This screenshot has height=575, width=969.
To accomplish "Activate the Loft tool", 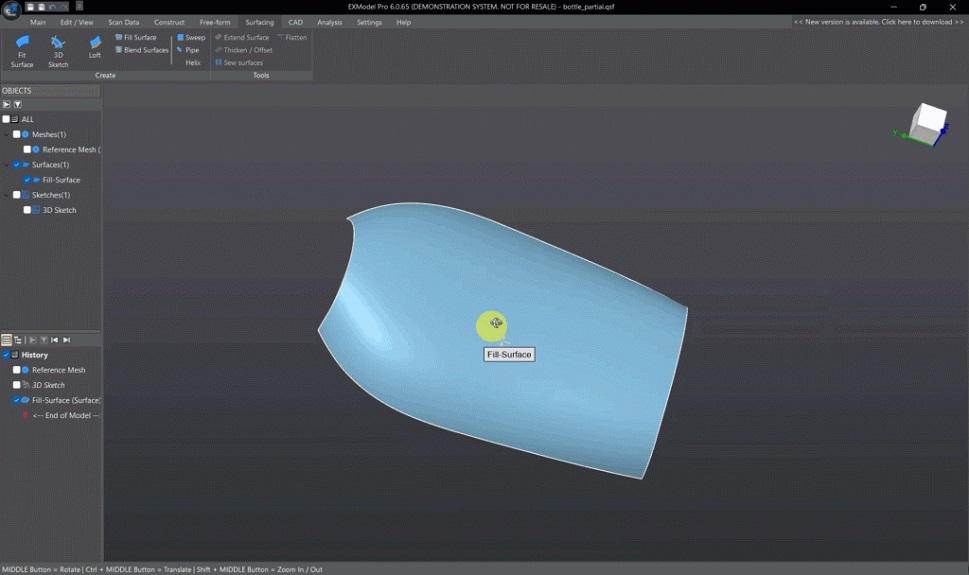I will coord(95,47).
